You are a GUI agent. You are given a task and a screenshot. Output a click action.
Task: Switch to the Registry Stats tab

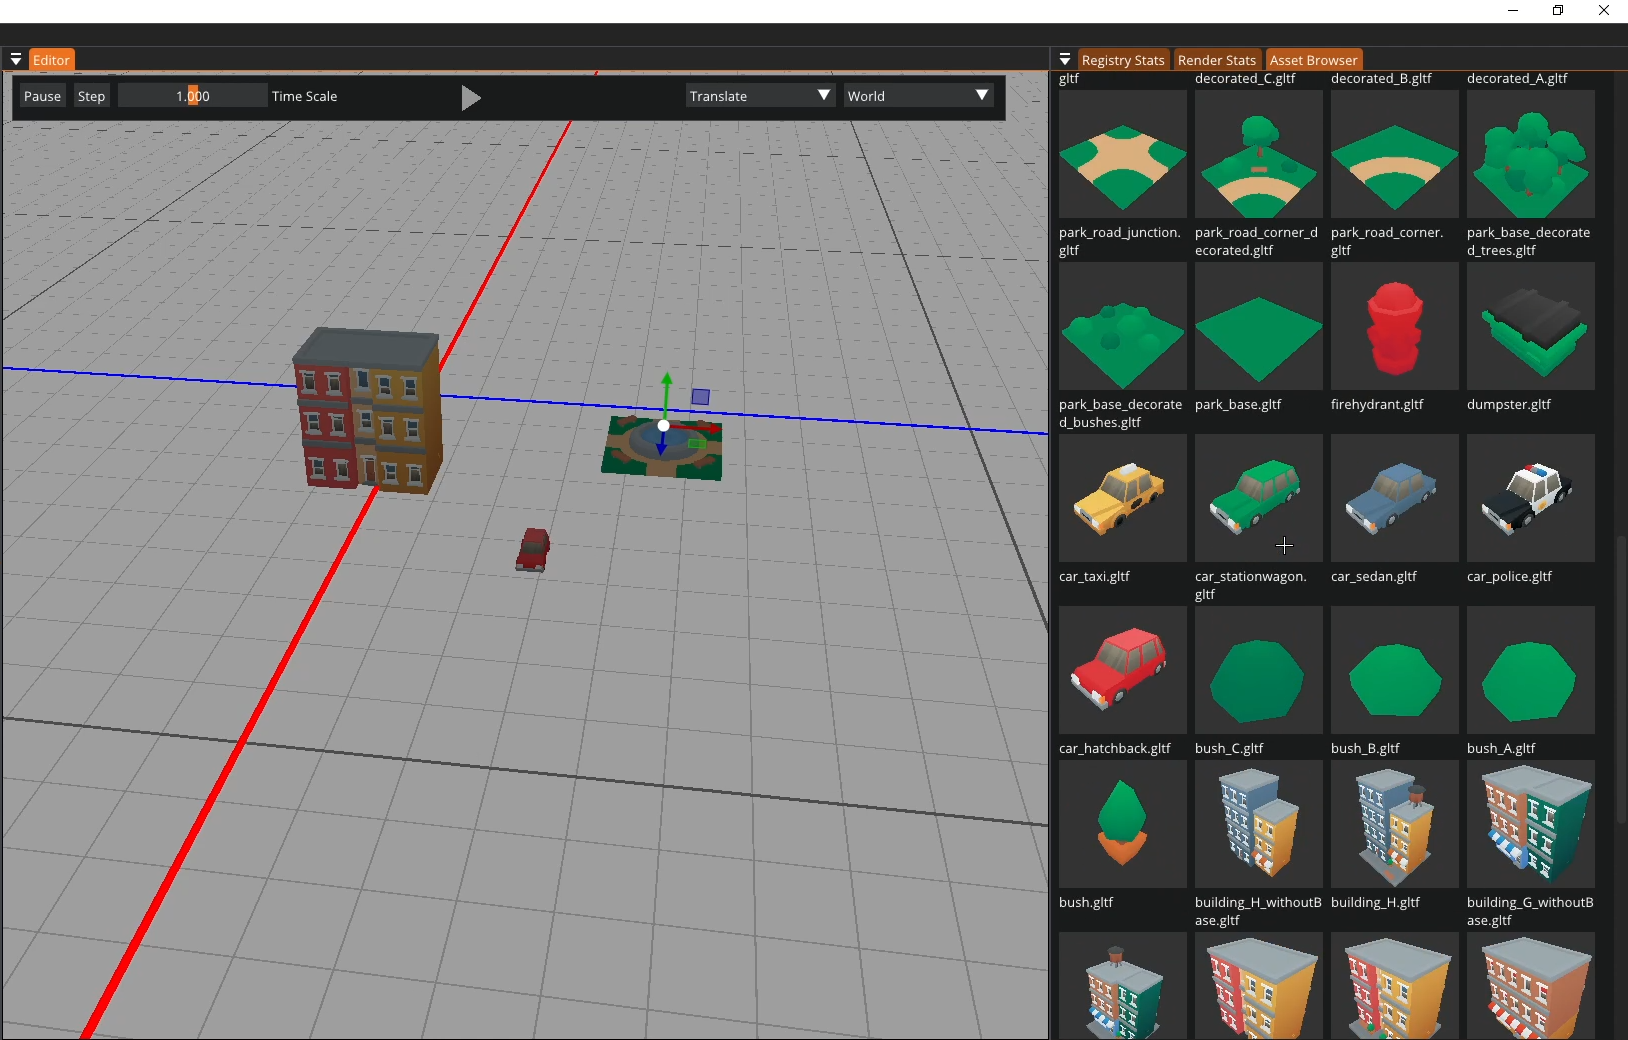pyautogui.click(x=1122, y=60)
